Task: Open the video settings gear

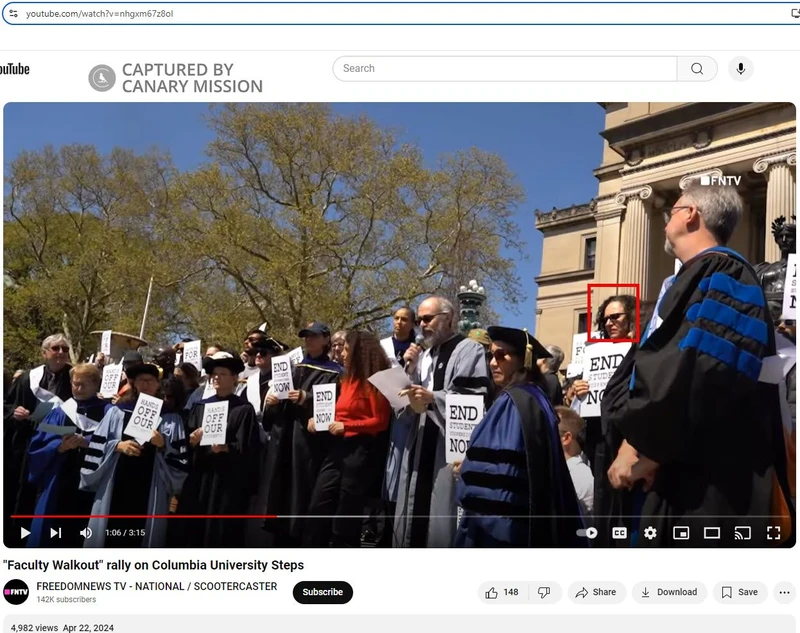Action: point(650,533)
